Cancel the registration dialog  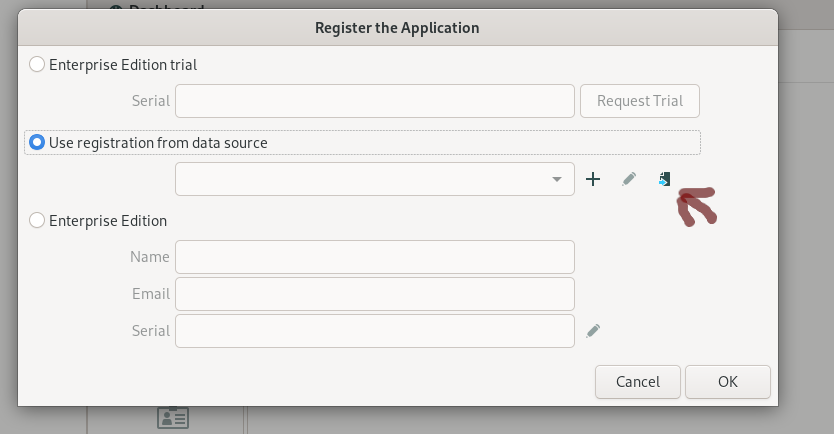(638, 382)
